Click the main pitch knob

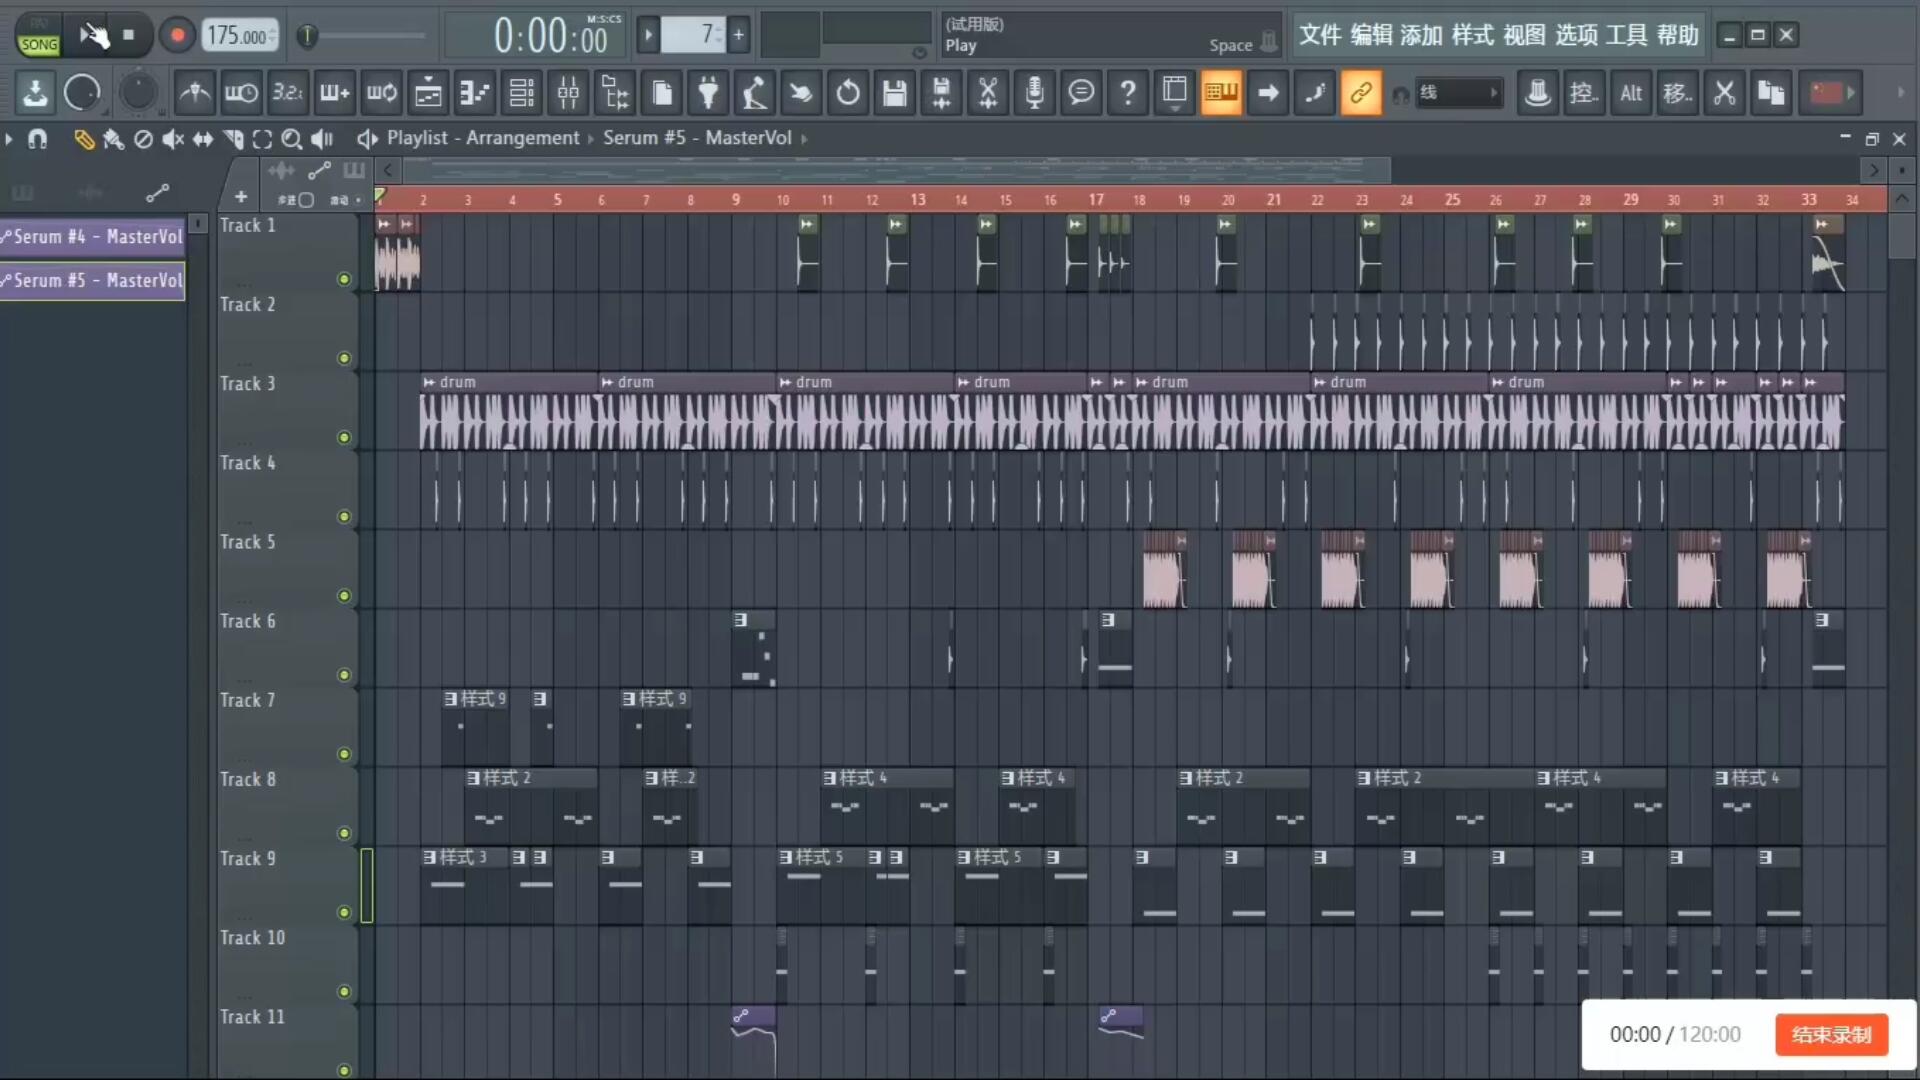[x=138, y=93]
